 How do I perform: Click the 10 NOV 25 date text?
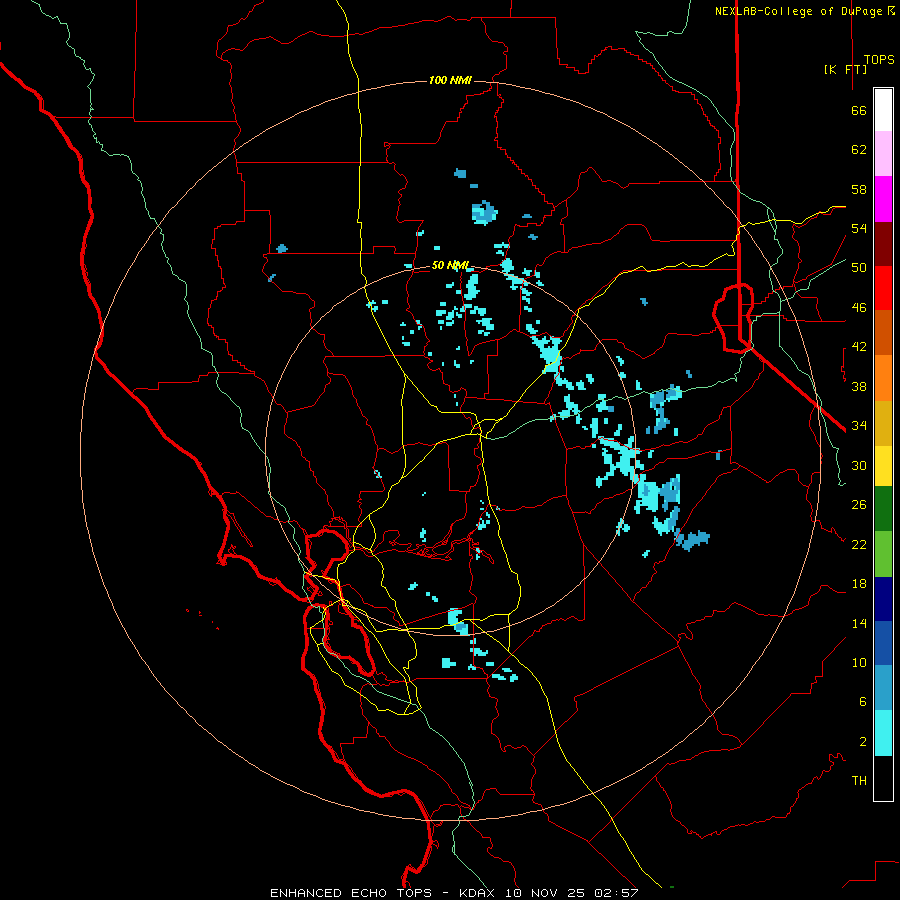pos(545,893)
